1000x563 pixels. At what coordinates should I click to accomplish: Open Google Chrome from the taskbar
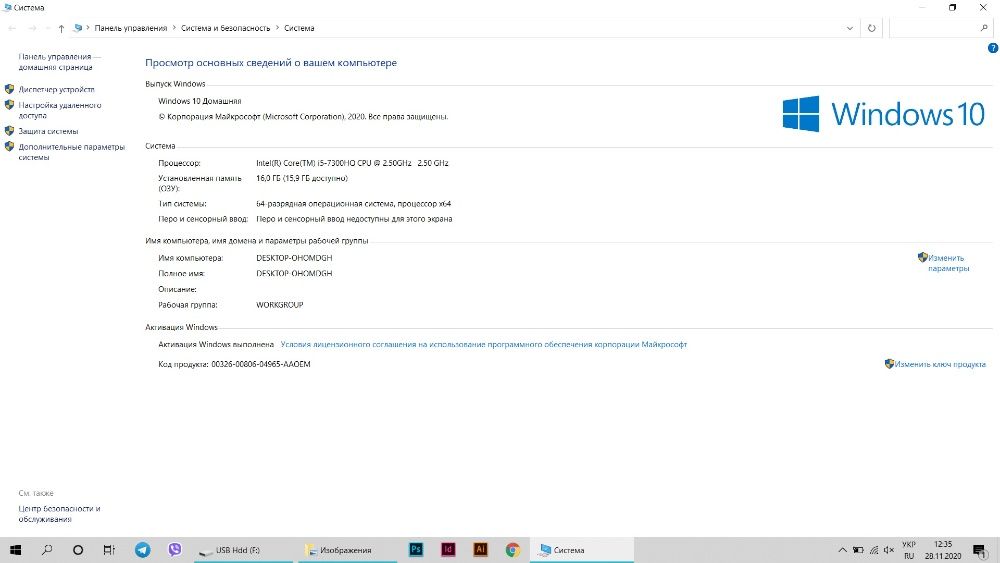(x=513, y=550)
